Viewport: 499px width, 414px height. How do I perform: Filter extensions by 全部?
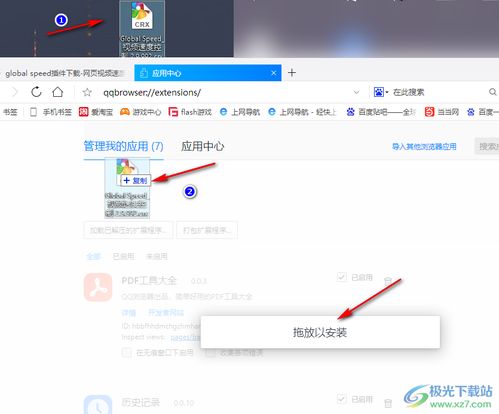point(93,256)
